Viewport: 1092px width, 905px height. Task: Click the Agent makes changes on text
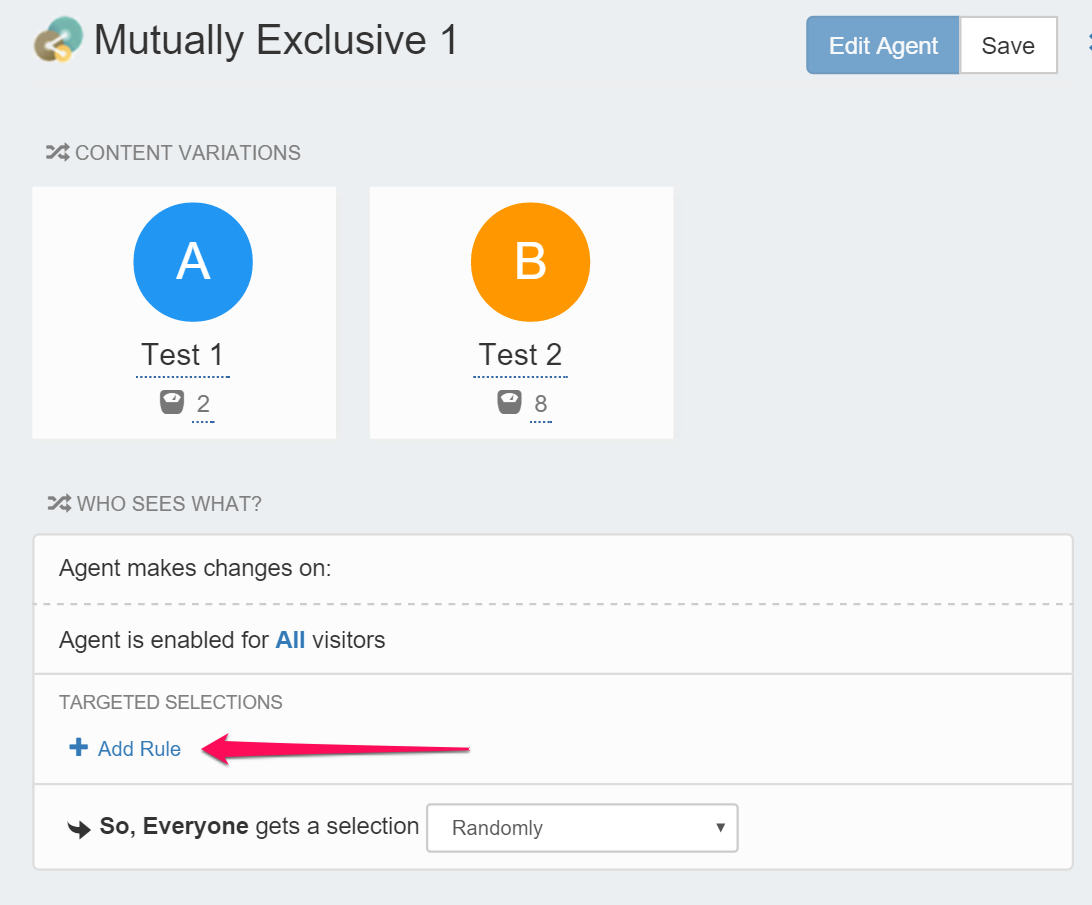[x=195, y=568]
